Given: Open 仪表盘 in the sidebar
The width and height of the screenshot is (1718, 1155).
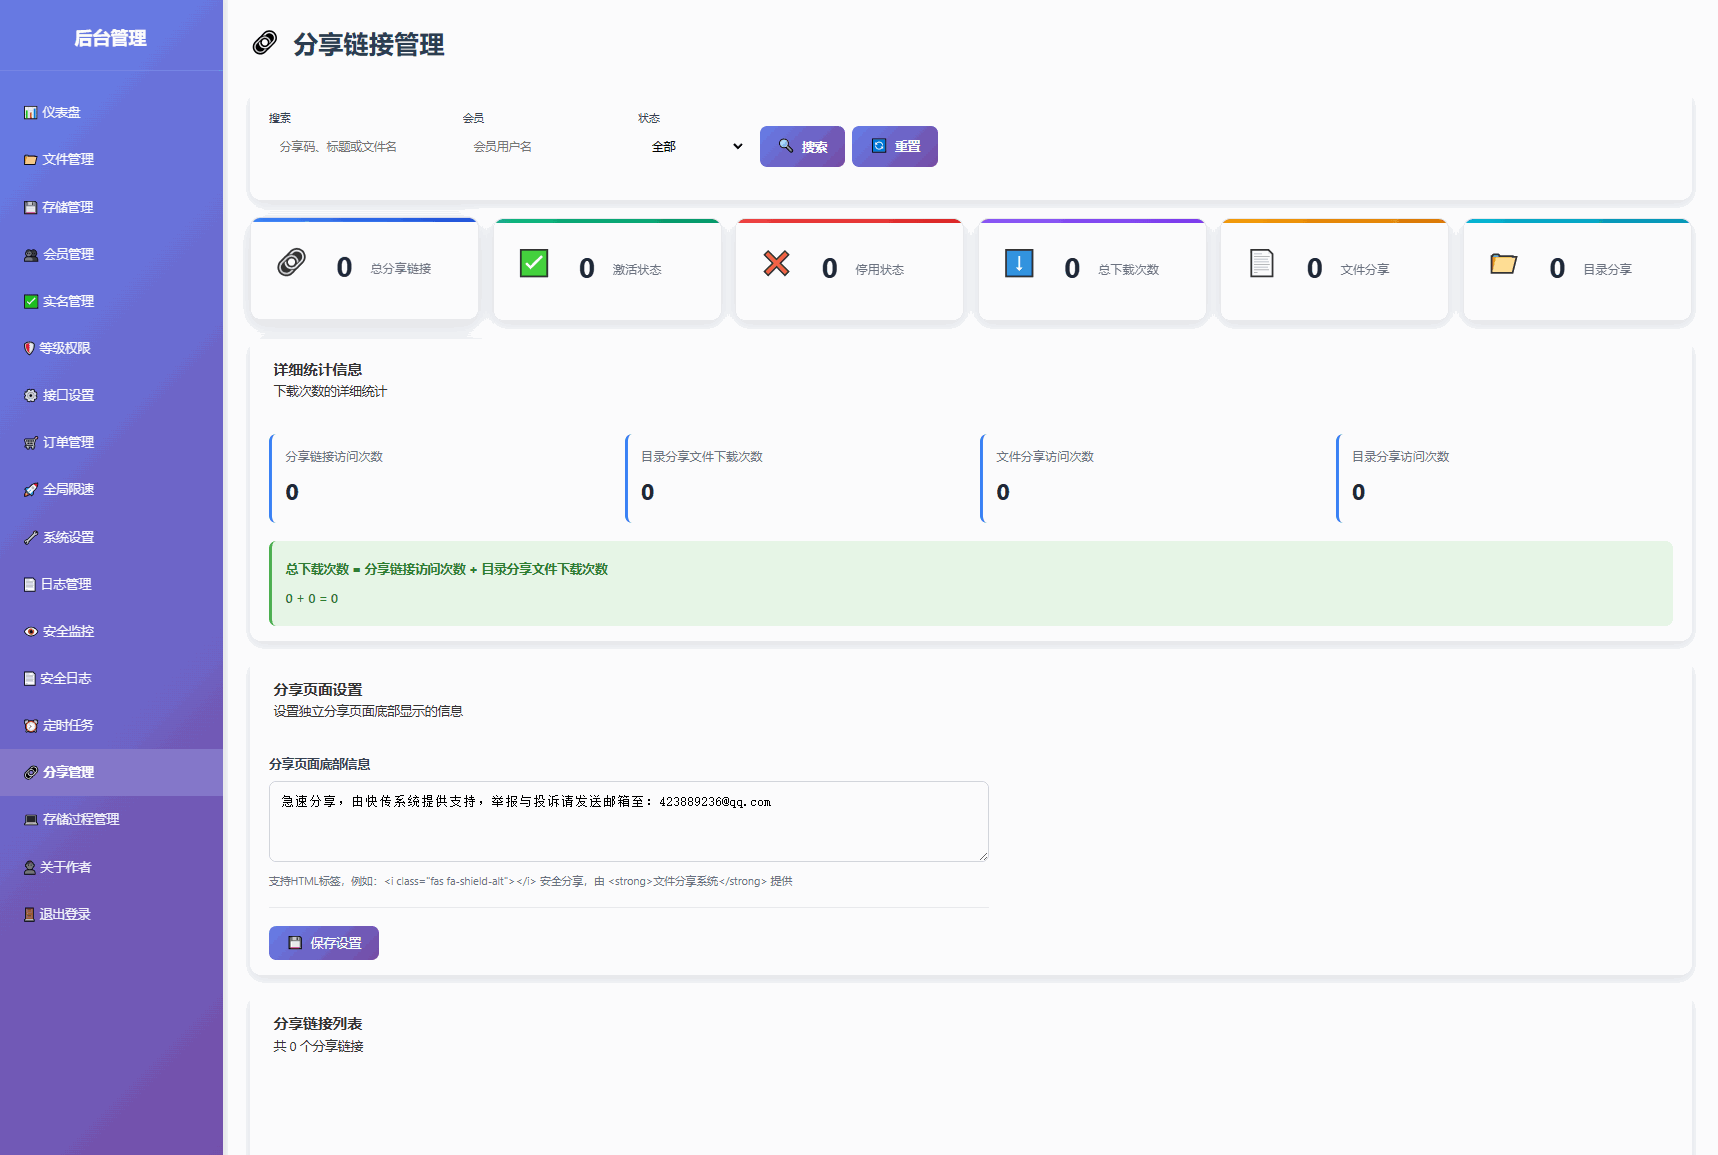Looking at the screenshot, I should [61, 113].
